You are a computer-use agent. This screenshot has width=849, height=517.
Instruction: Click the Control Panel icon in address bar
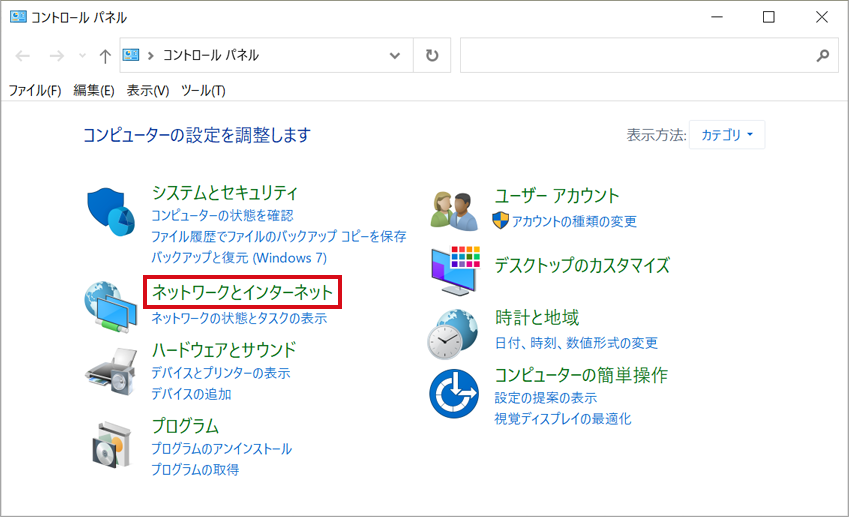130,55
